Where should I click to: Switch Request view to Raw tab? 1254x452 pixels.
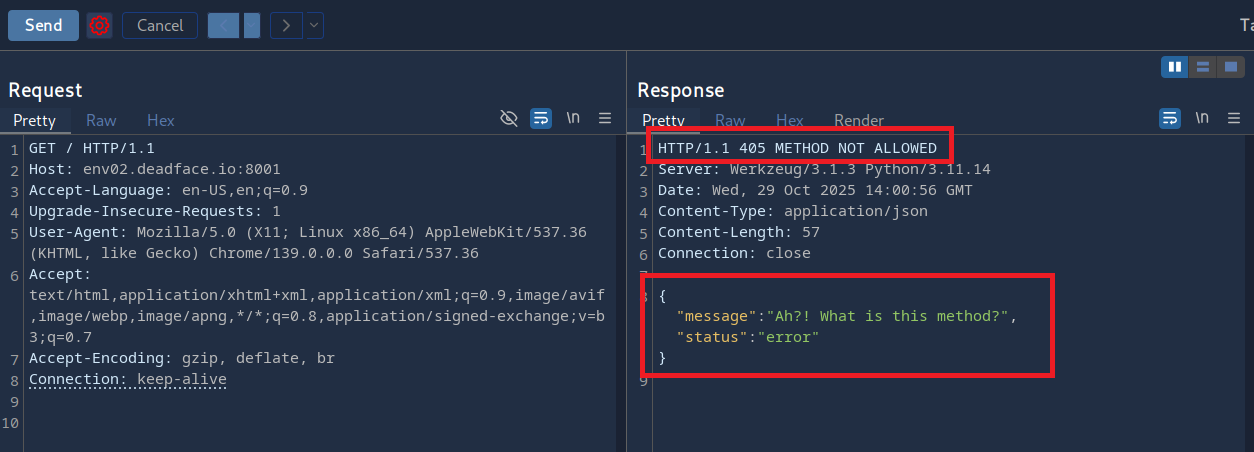click(x=101, y=120)
